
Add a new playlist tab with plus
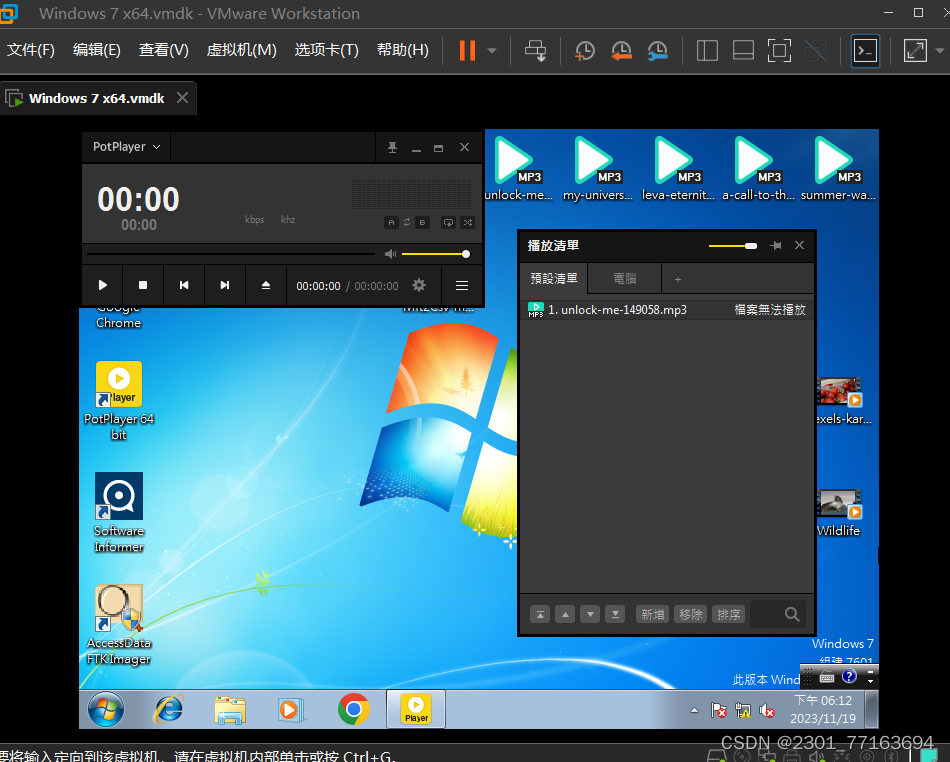point(678,279)
